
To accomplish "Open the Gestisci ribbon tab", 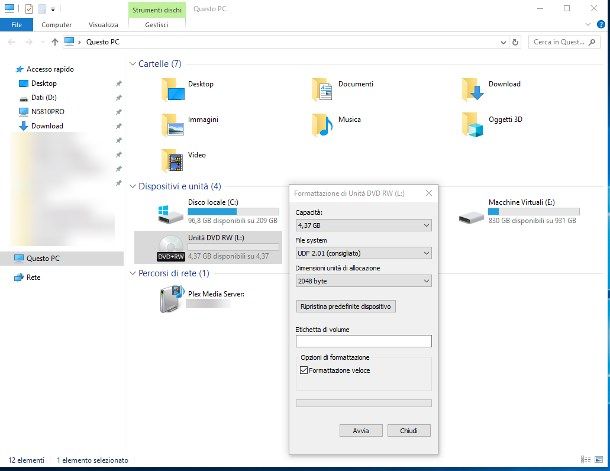I will coord(156,25).
